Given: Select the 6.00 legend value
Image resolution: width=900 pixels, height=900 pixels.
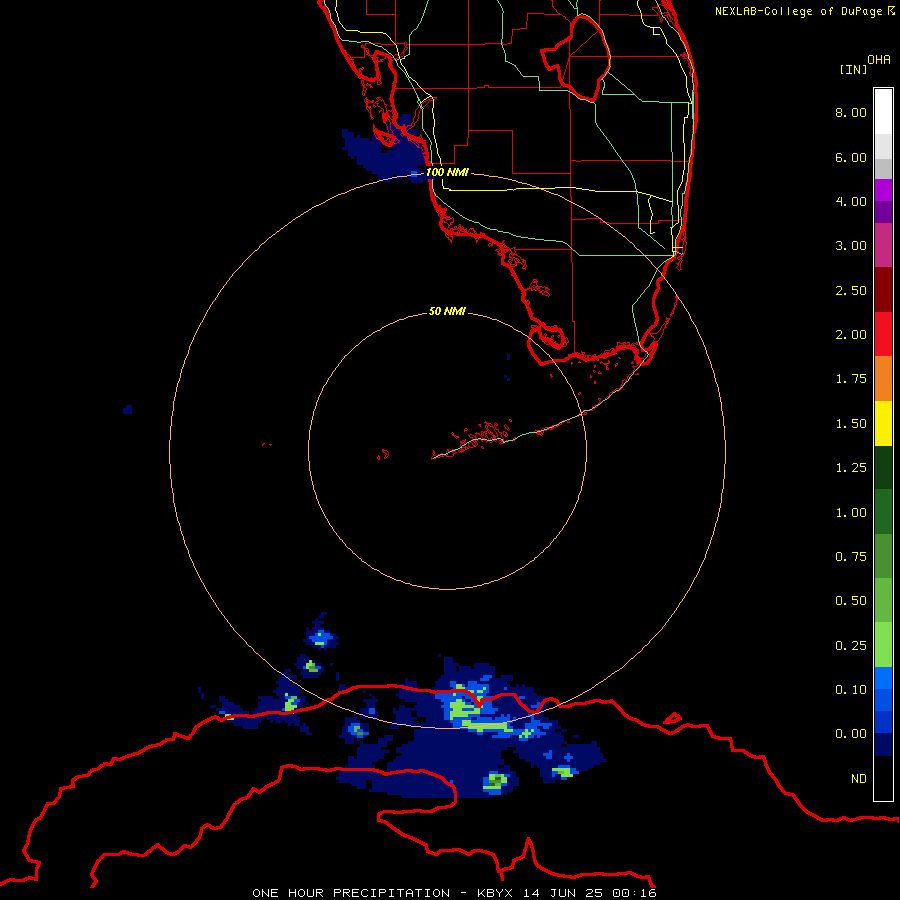Looking at the screenshot, I should 851,157.
